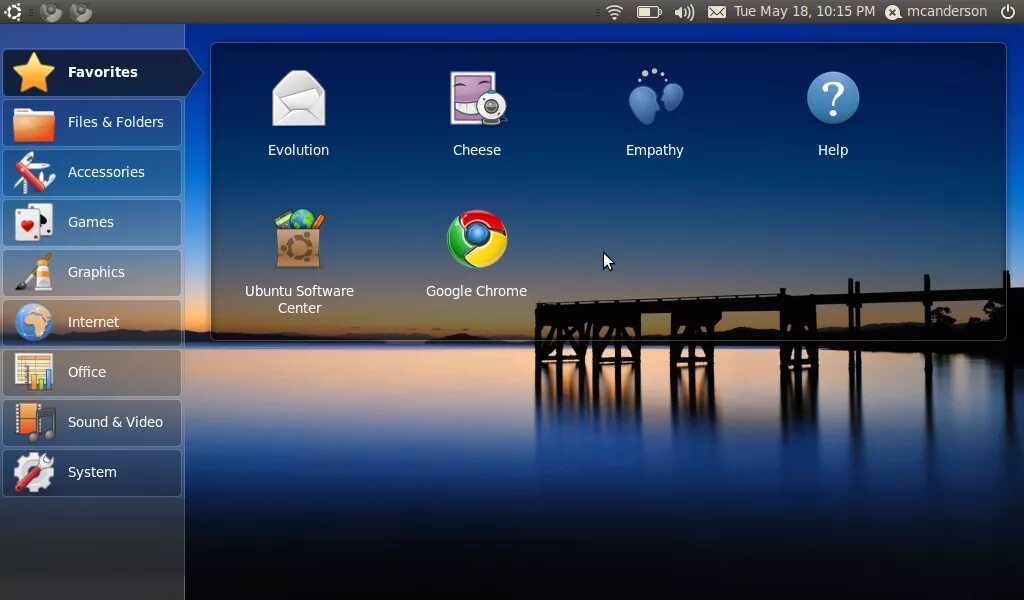
Task: Launch Ubuntu Software Center
Action: [x=299, y=261]
